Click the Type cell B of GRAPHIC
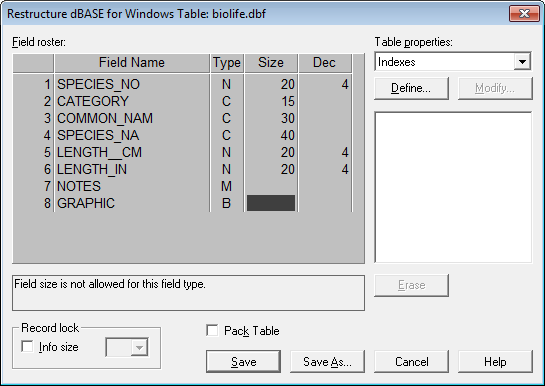The width and height of the screenshot is (545, 386). point(226,203)
